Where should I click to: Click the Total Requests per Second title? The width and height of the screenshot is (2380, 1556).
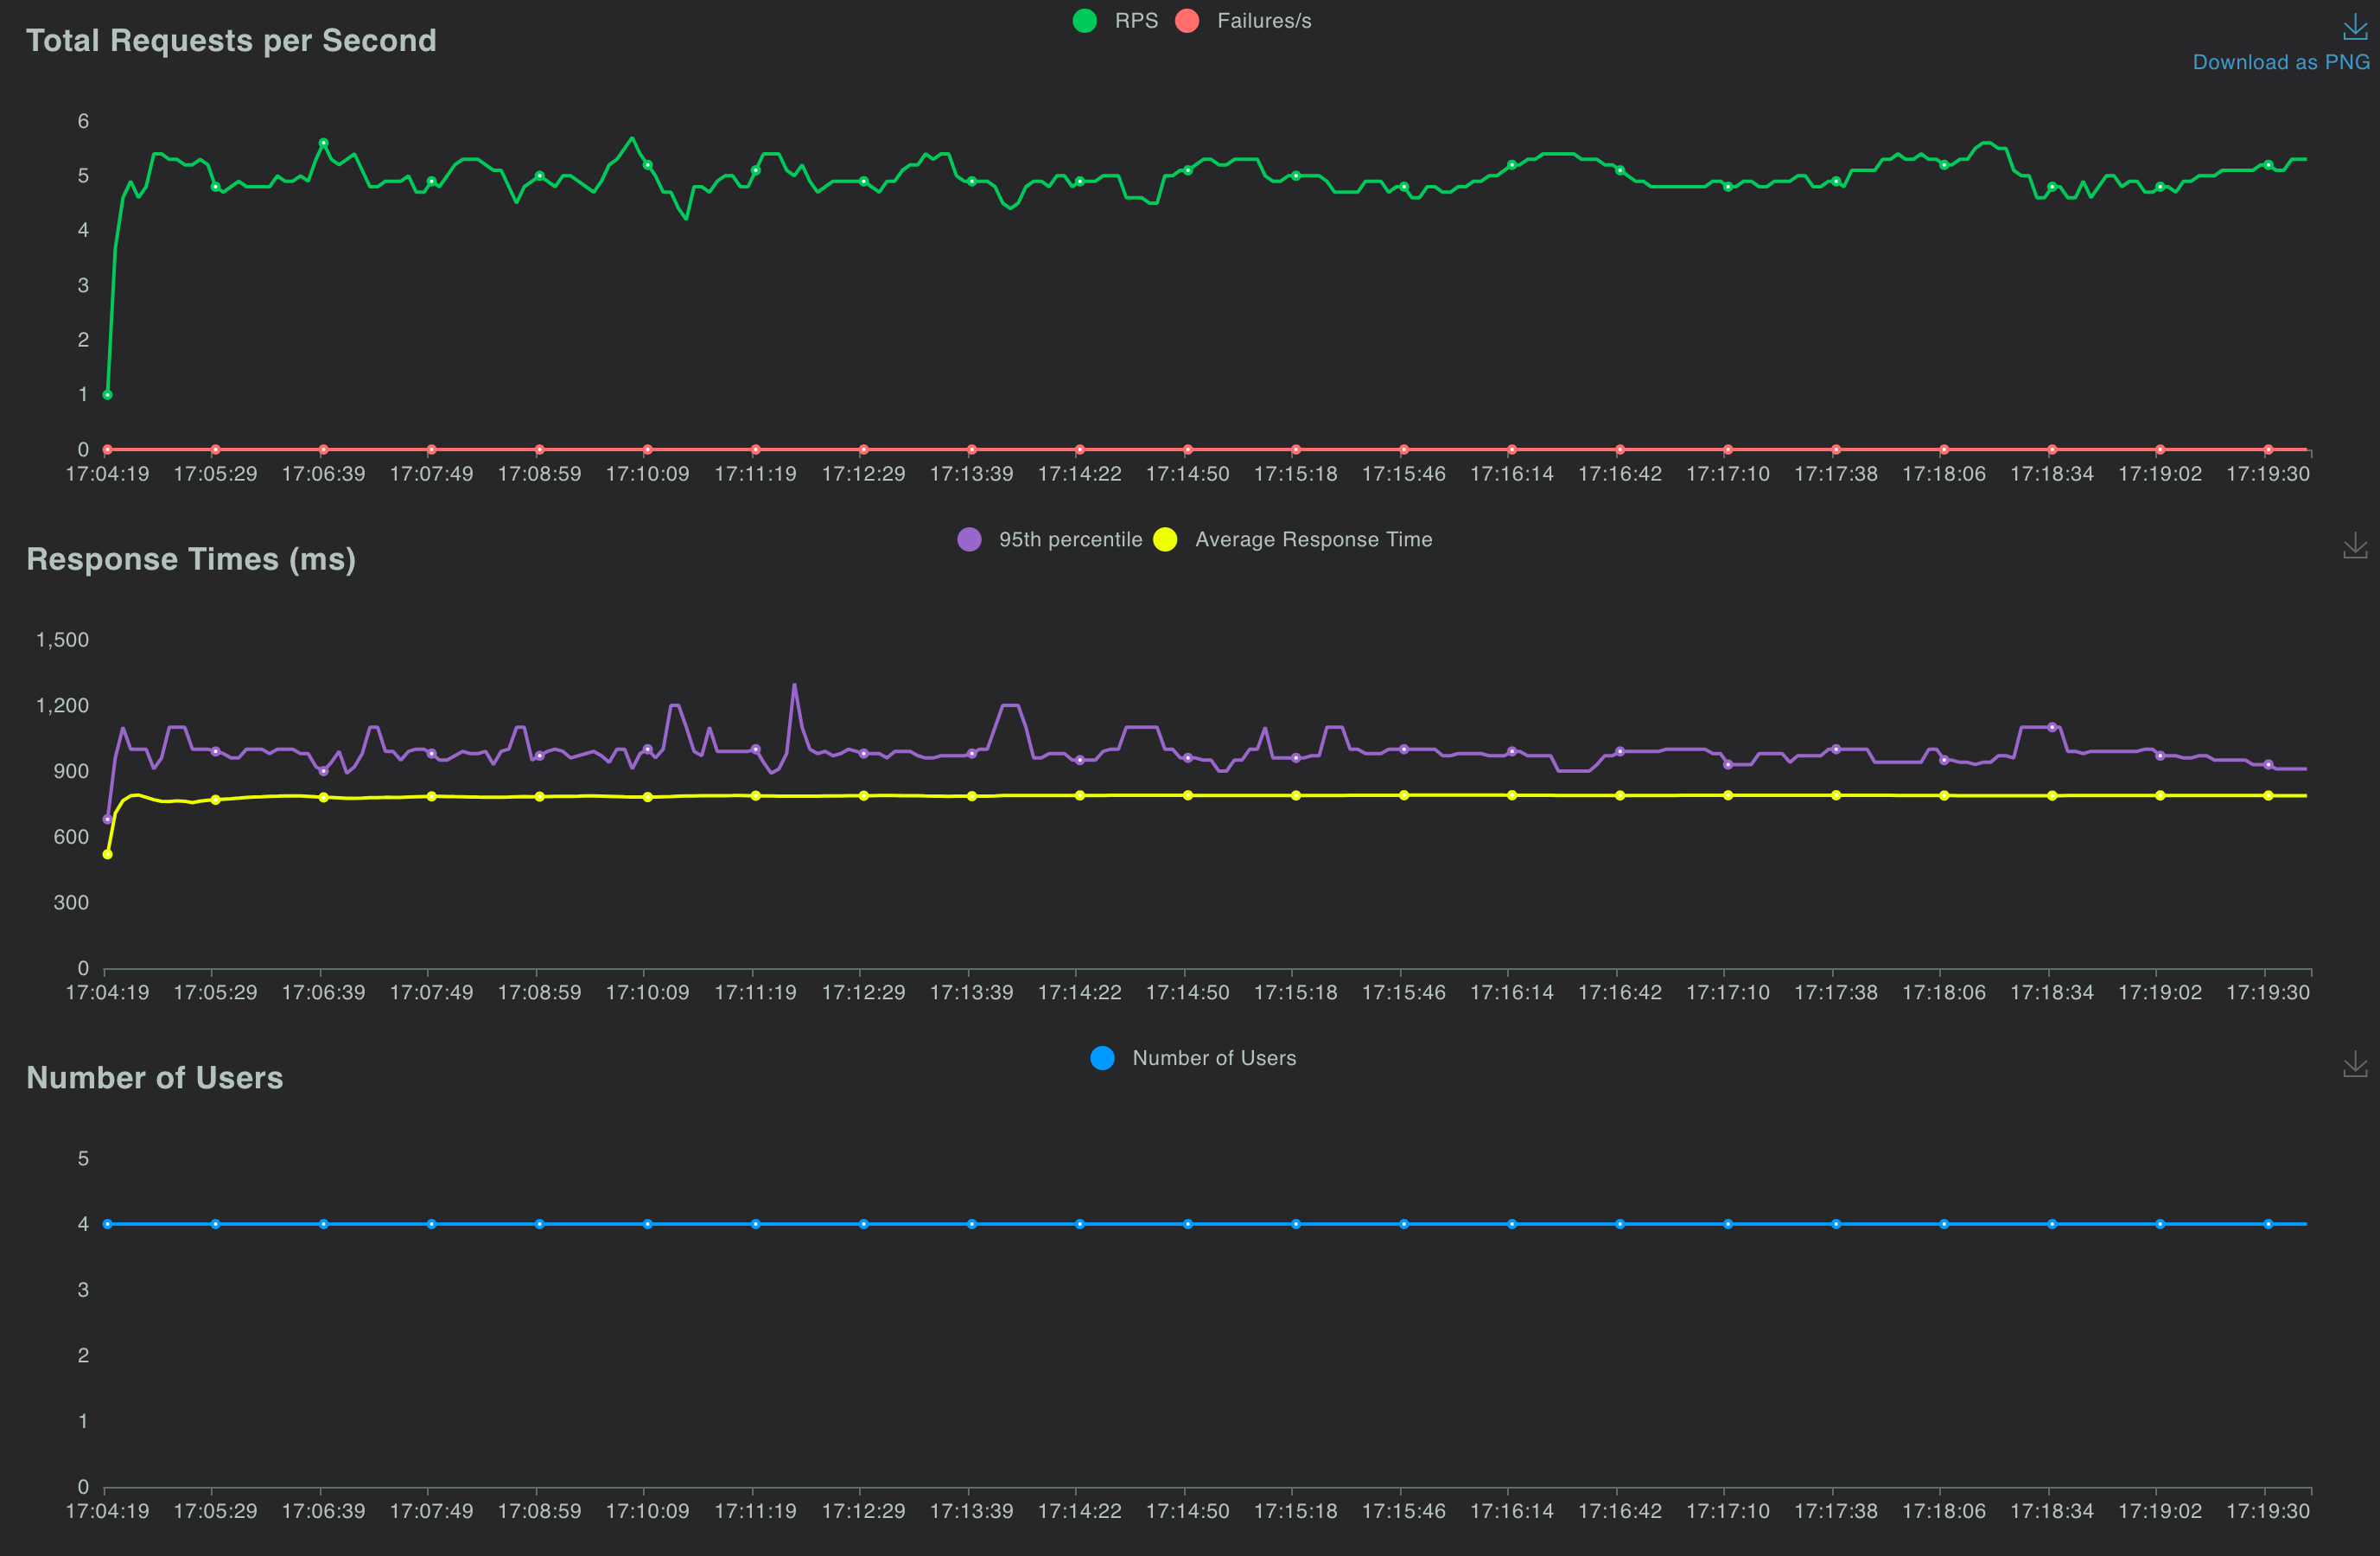click(231, 40)
